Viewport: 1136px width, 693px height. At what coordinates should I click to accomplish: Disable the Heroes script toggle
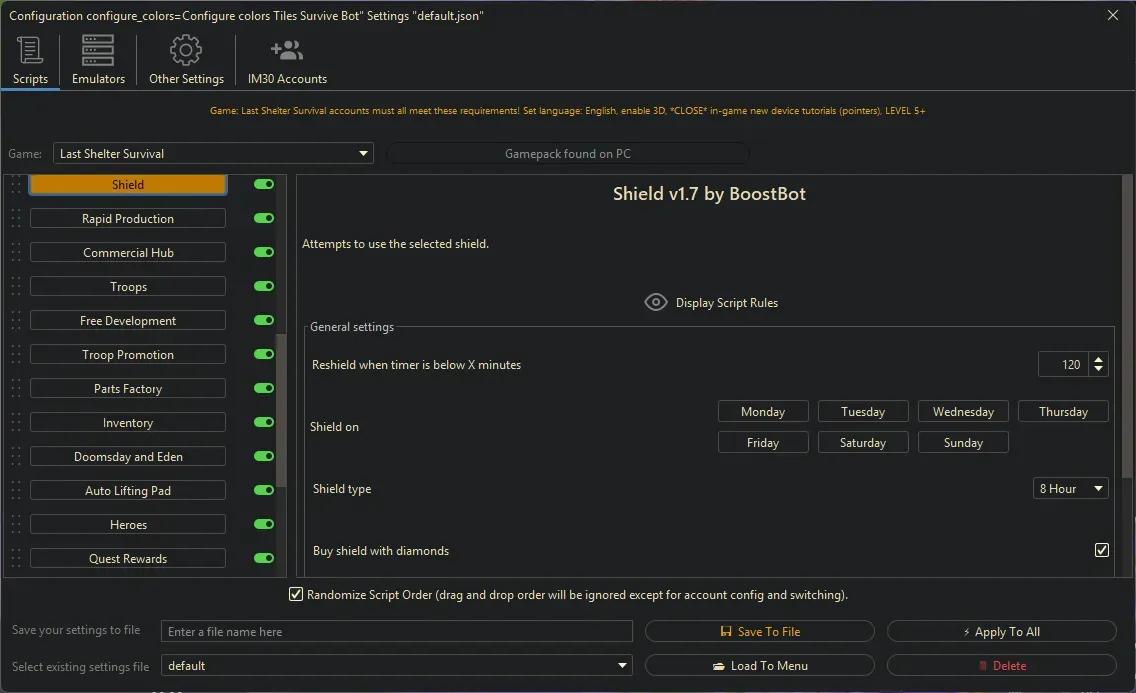pos(264,524)
